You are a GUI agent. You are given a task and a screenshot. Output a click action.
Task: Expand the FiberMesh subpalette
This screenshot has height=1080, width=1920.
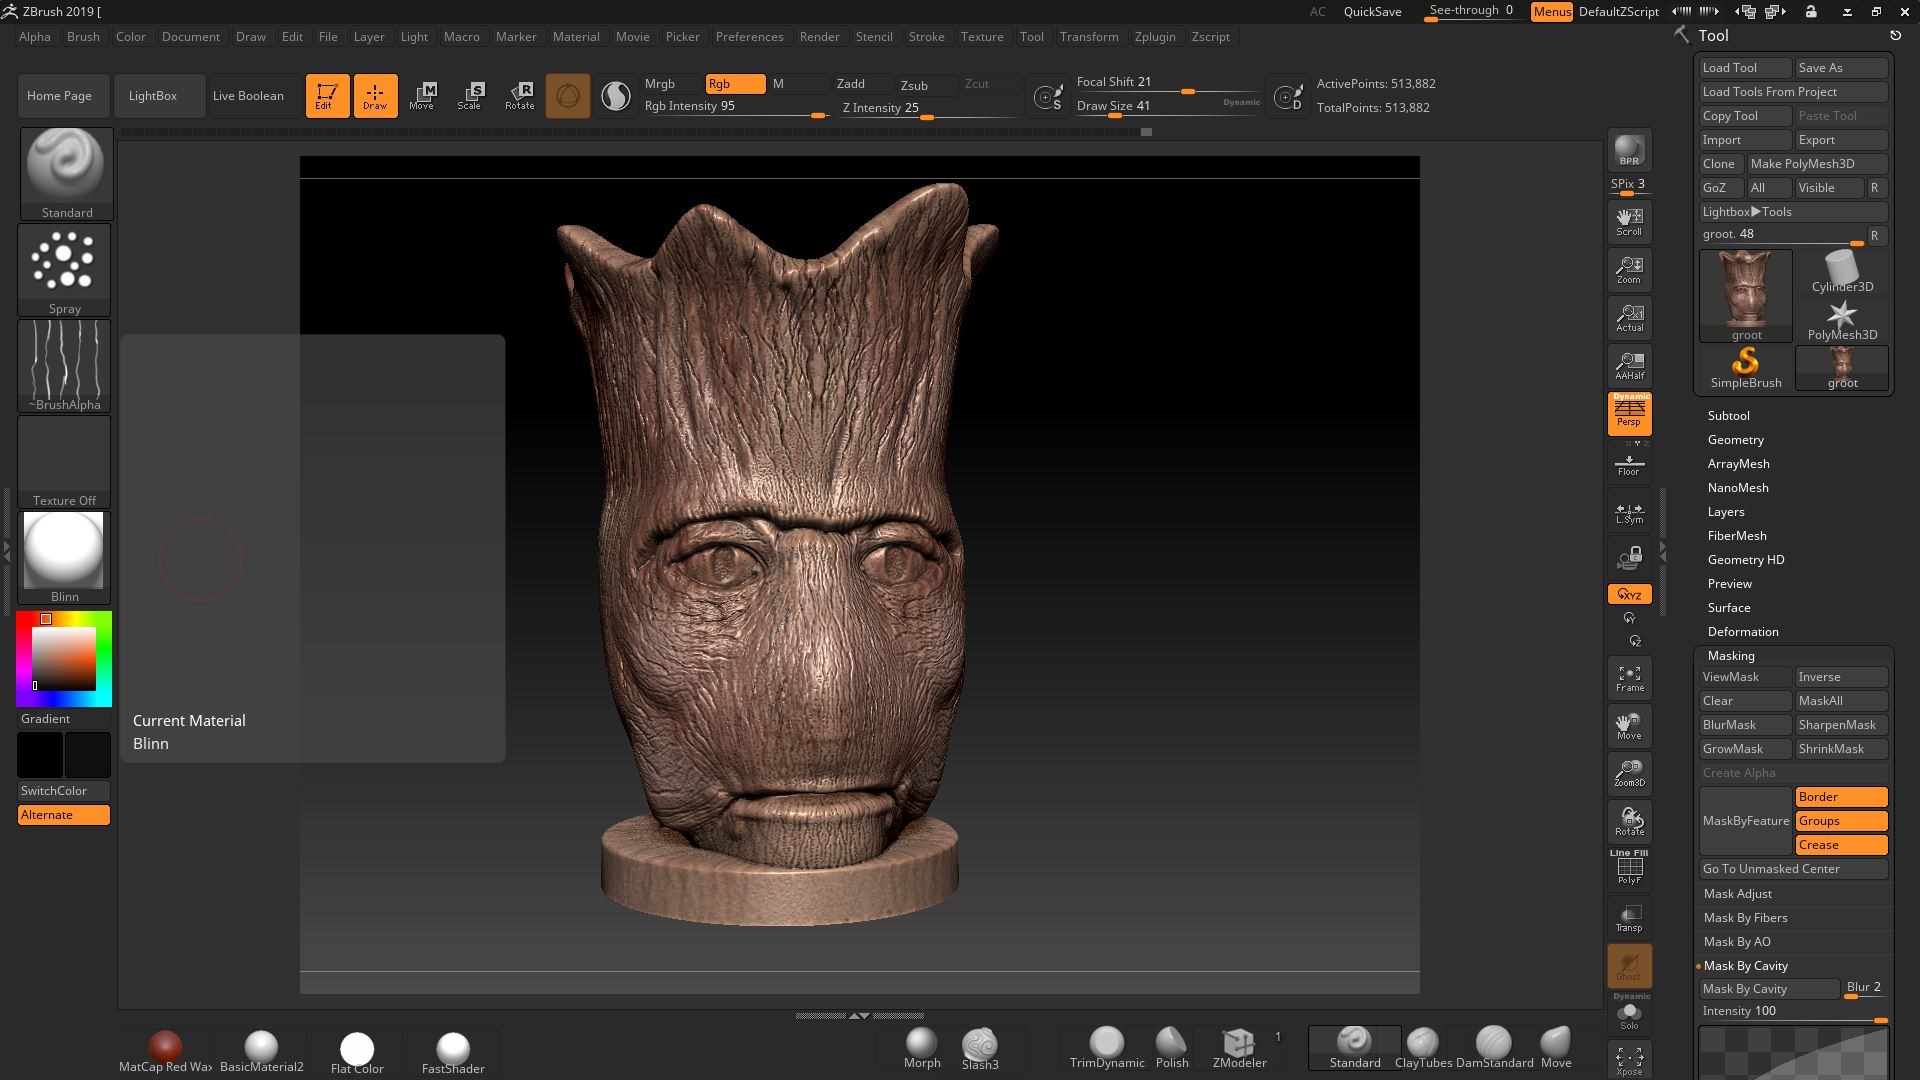[1737, 536]
